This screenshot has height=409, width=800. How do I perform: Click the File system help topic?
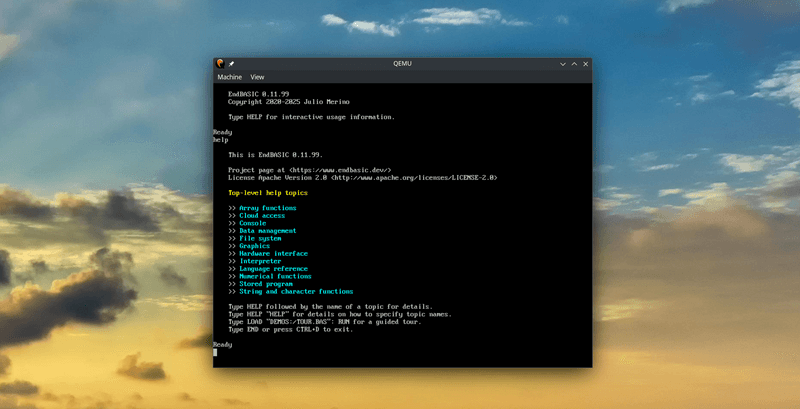[260, 238]
